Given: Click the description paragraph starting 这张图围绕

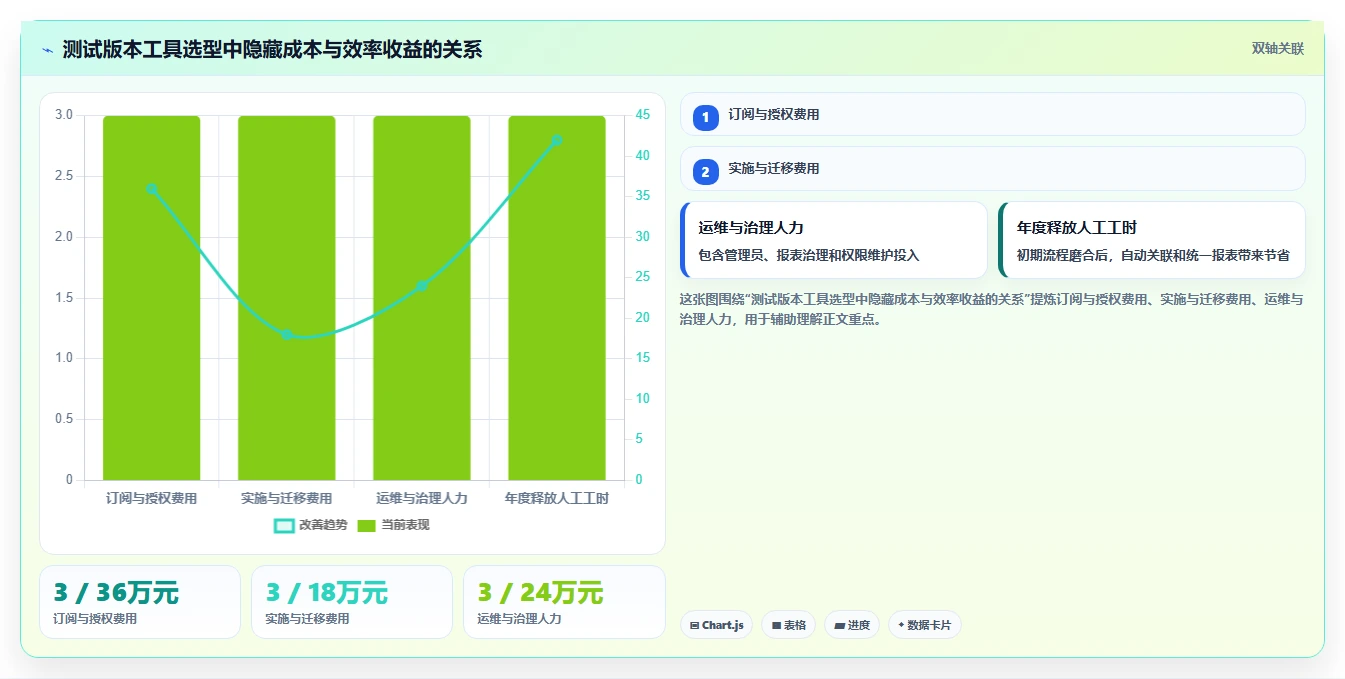Looking at the screenshot, I should pyautogui.click(x=991, y=310).
